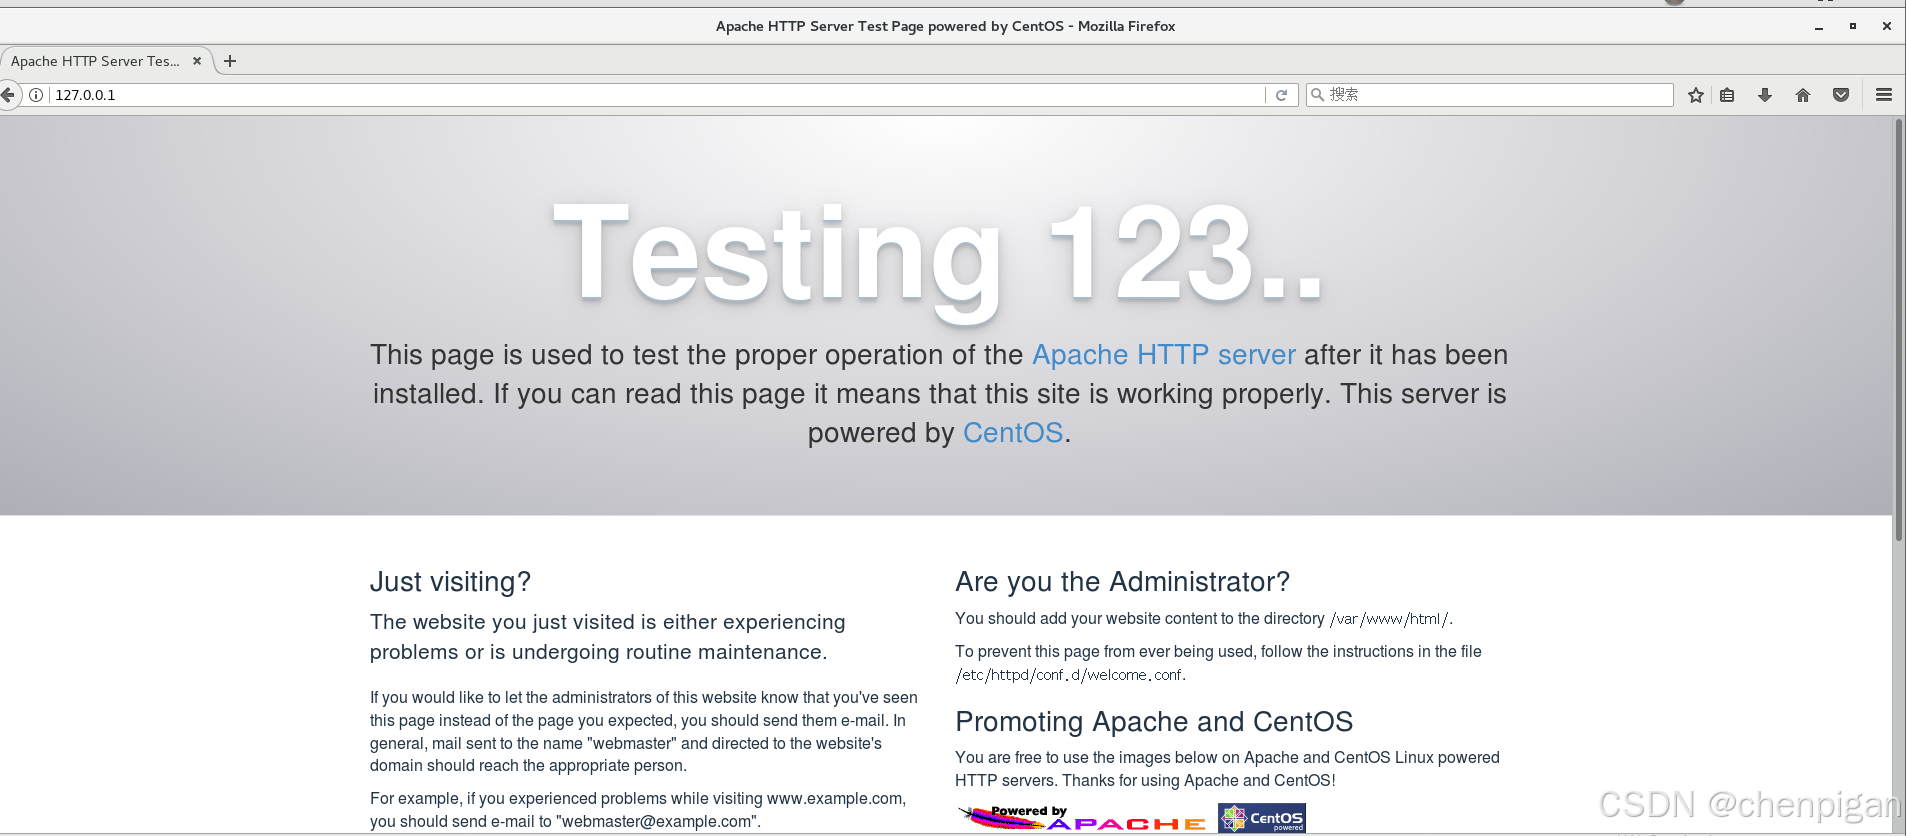Open Pocket saved list icon

[x=1841, y=95]
